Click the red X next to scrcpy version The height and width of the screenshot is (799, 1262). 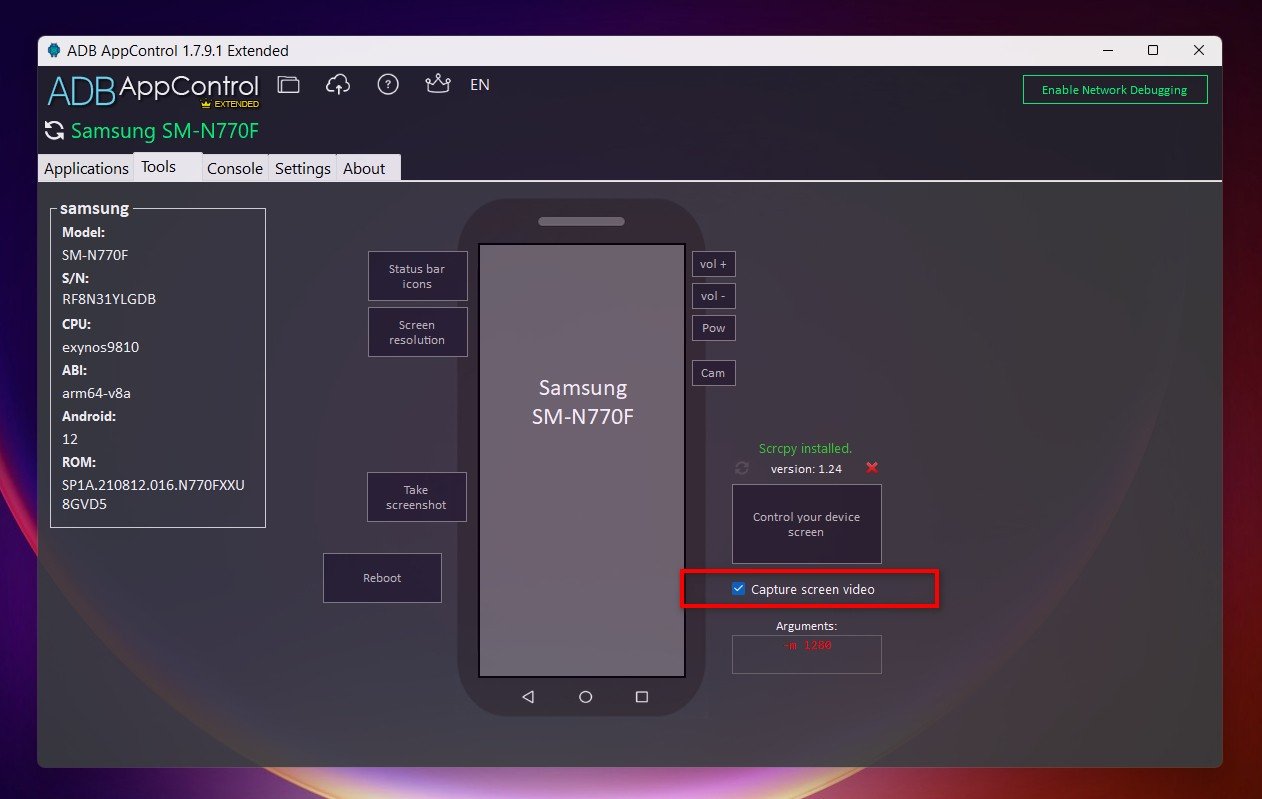tap(872, 468)
